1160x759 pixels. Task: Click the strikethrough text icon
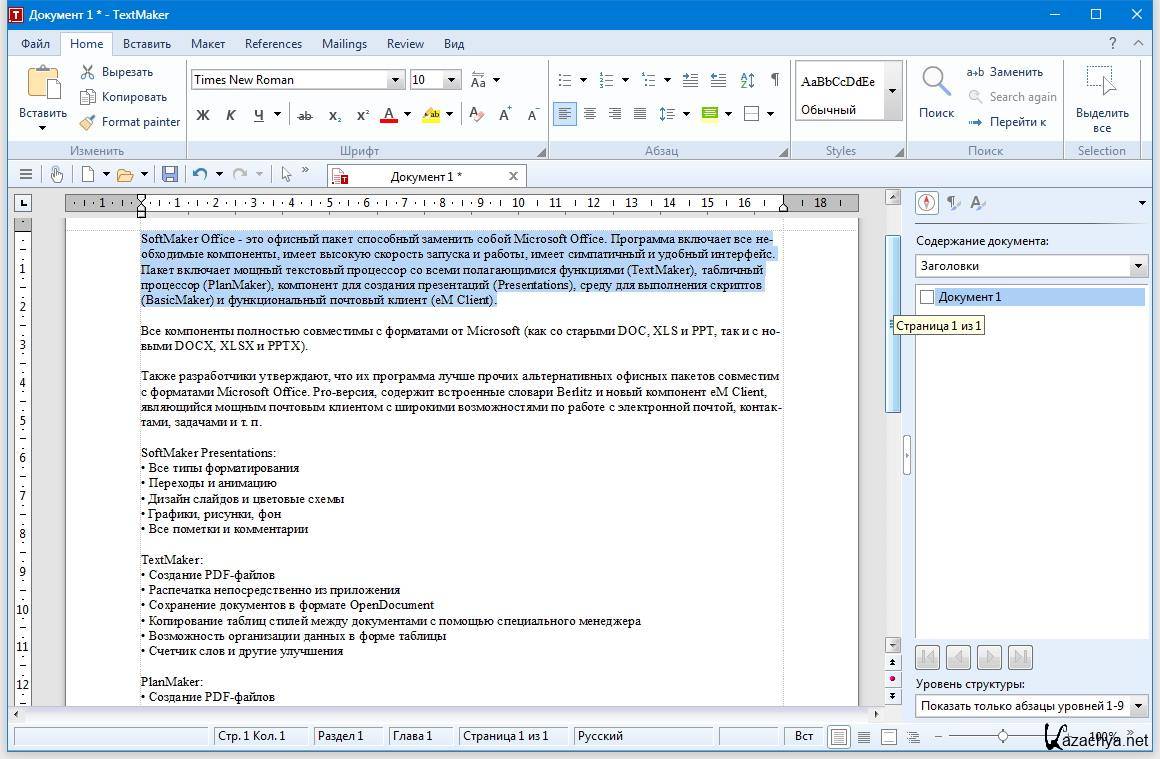tap(305, 115)
